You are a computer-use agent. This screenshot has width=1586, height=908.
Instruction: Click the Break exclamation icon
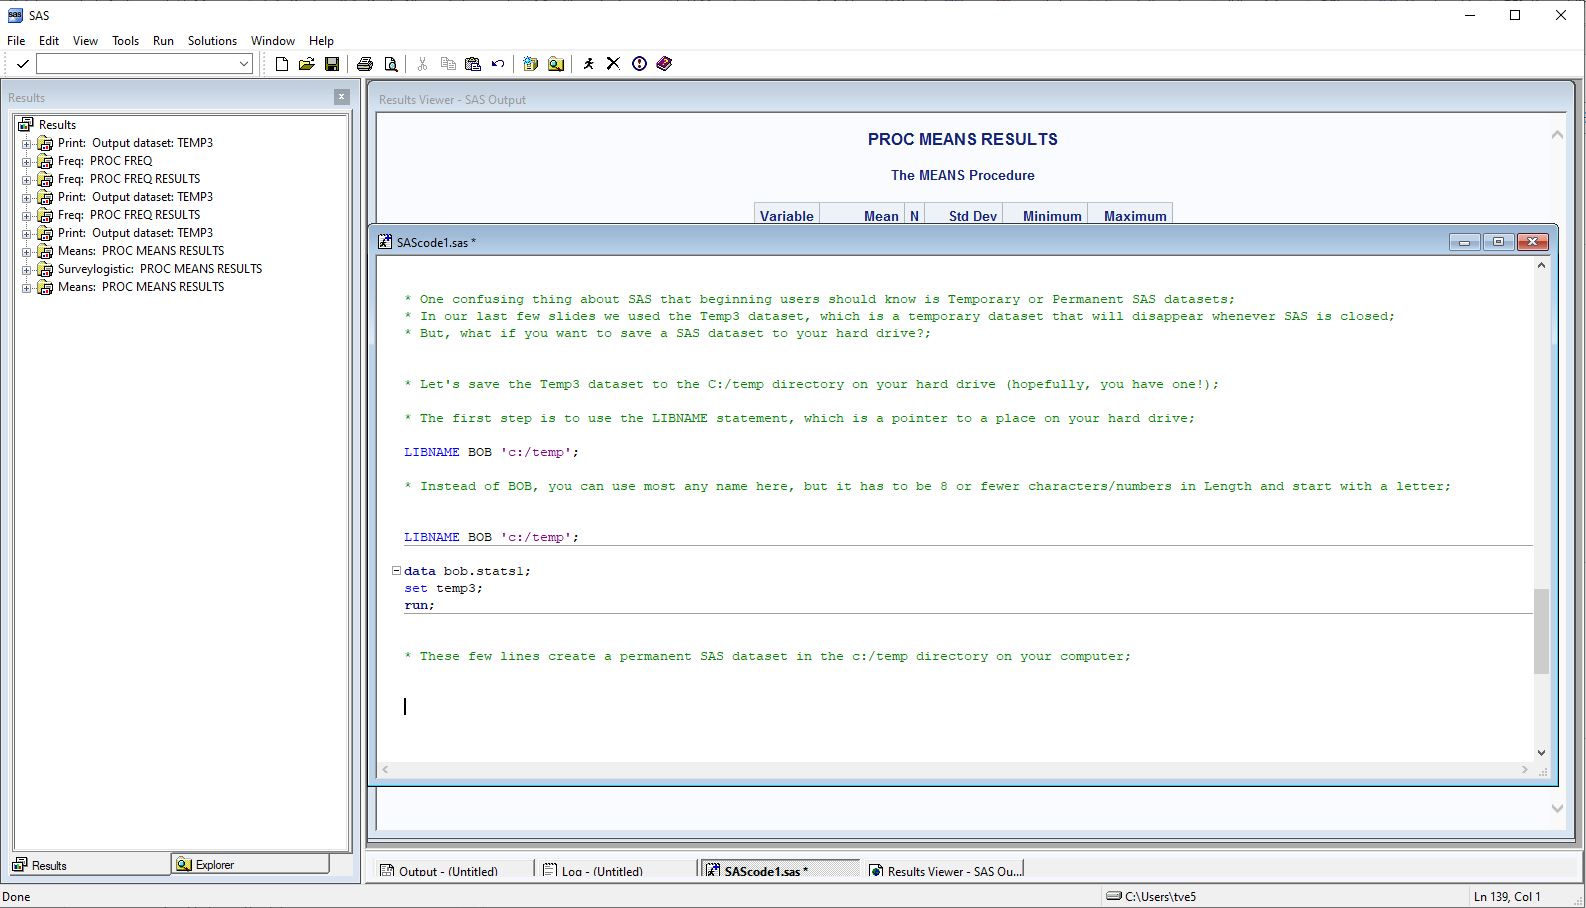(639, 64)
